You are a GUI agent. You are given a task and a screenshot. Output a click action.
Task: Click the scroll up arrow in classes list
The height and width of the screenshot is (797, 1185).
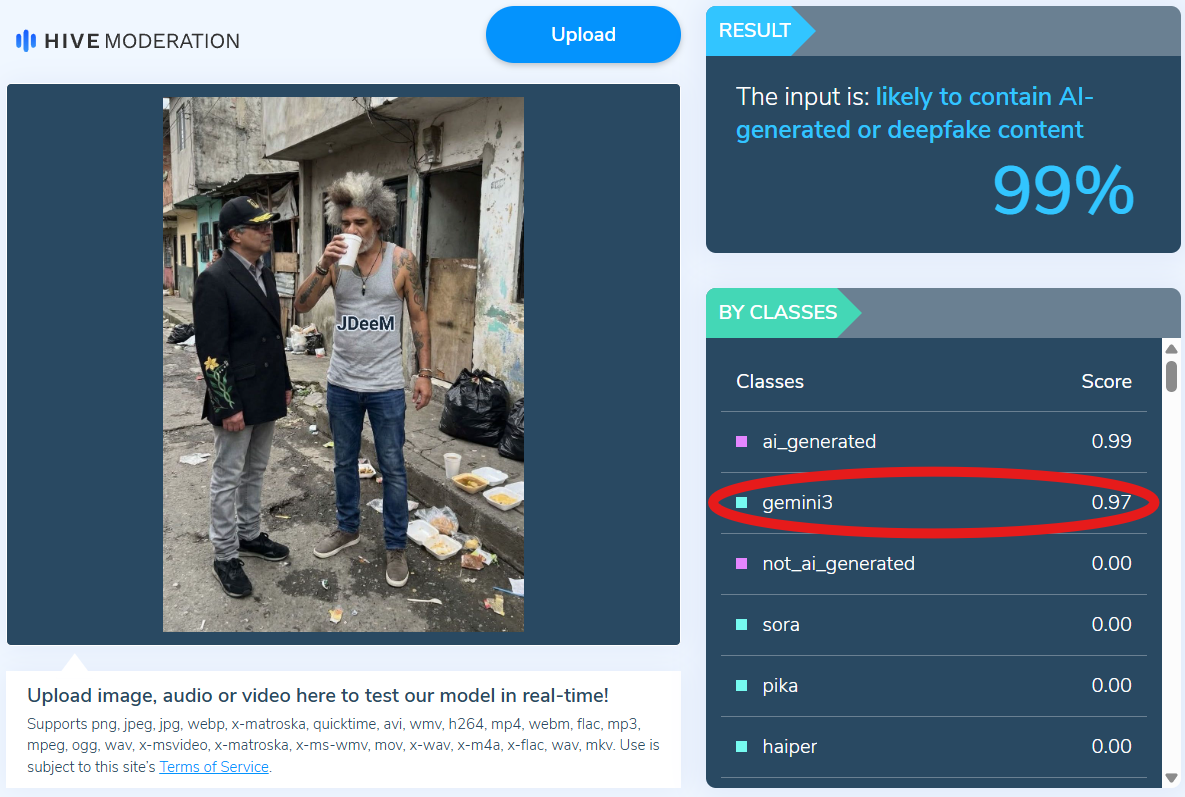[x=1171, y=348]
